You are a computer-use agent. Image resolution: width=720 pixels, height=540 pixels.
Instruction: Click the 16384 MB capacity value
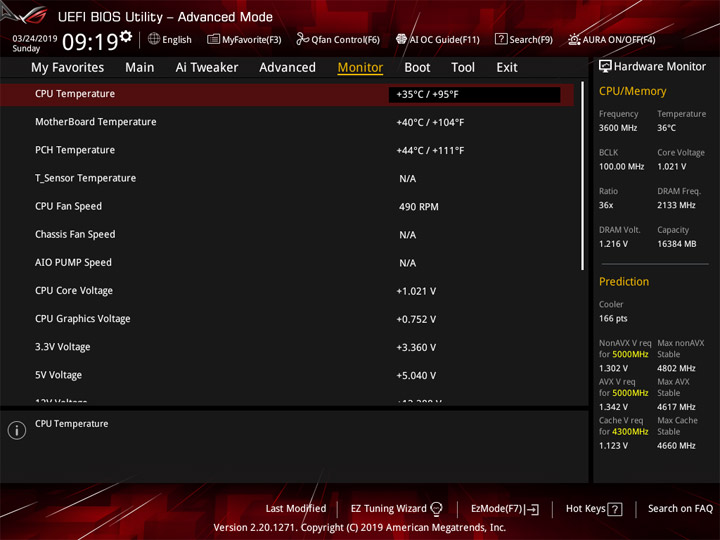click(x=677, y=244)
